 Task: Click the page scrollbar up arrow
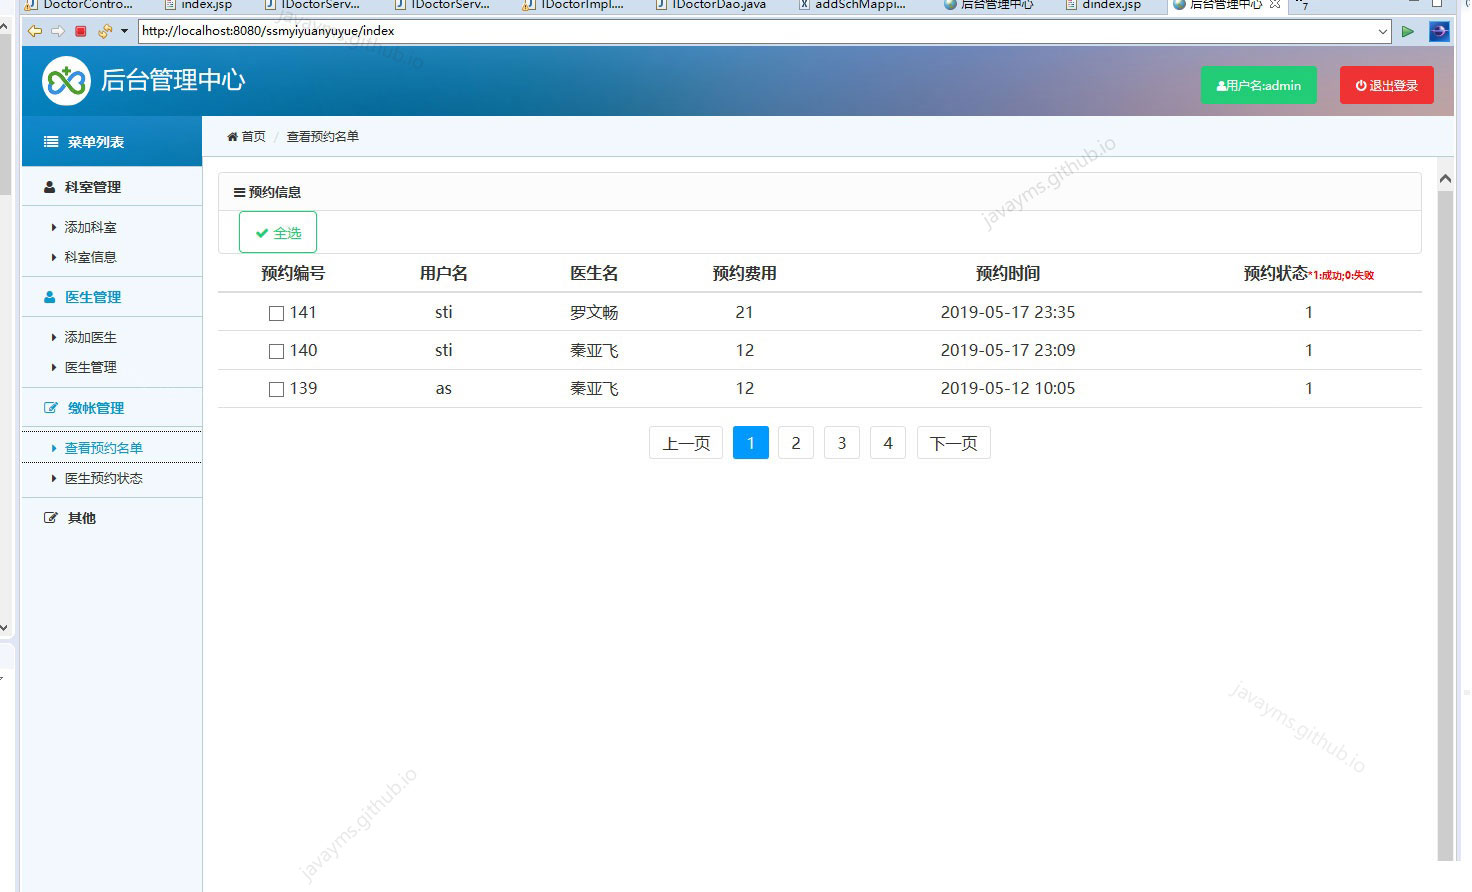tap(1445, 178)
